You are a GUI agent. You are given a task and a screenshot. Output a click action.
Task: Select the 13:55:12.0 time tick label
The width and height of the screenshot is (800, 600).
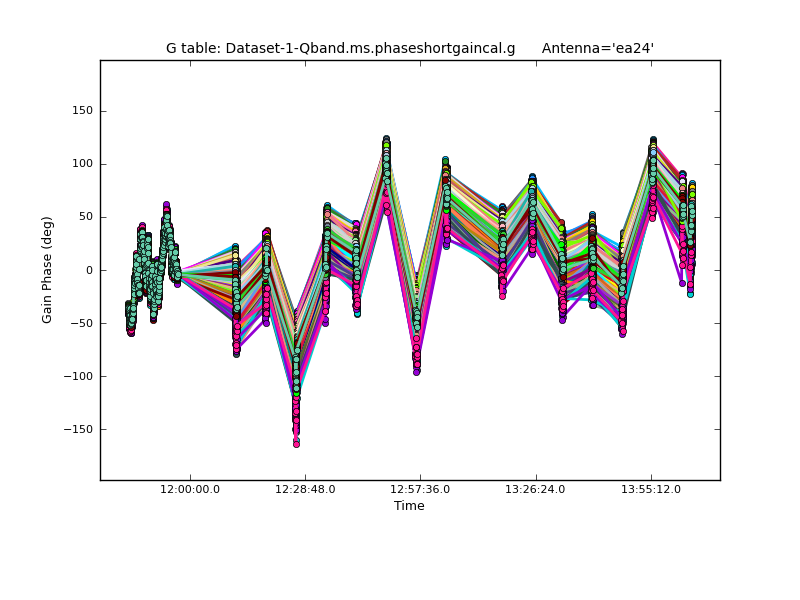[651, 489]
